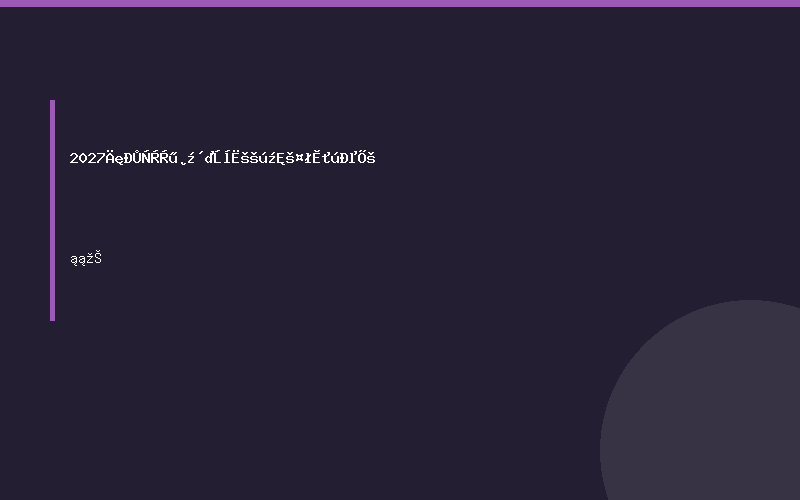Image resolution: width=800 pixels, height=500 pixels.
Task: Click the slide title starting with 2027
Action: coord(222,158)
